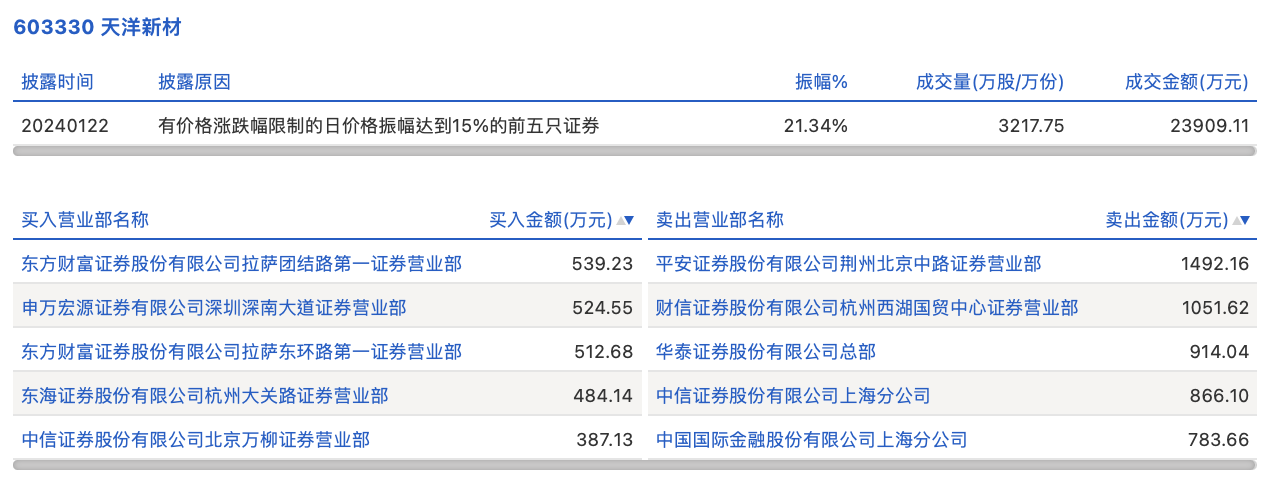Sort by 买入金额 using the sort arrows

pos(625,220)
